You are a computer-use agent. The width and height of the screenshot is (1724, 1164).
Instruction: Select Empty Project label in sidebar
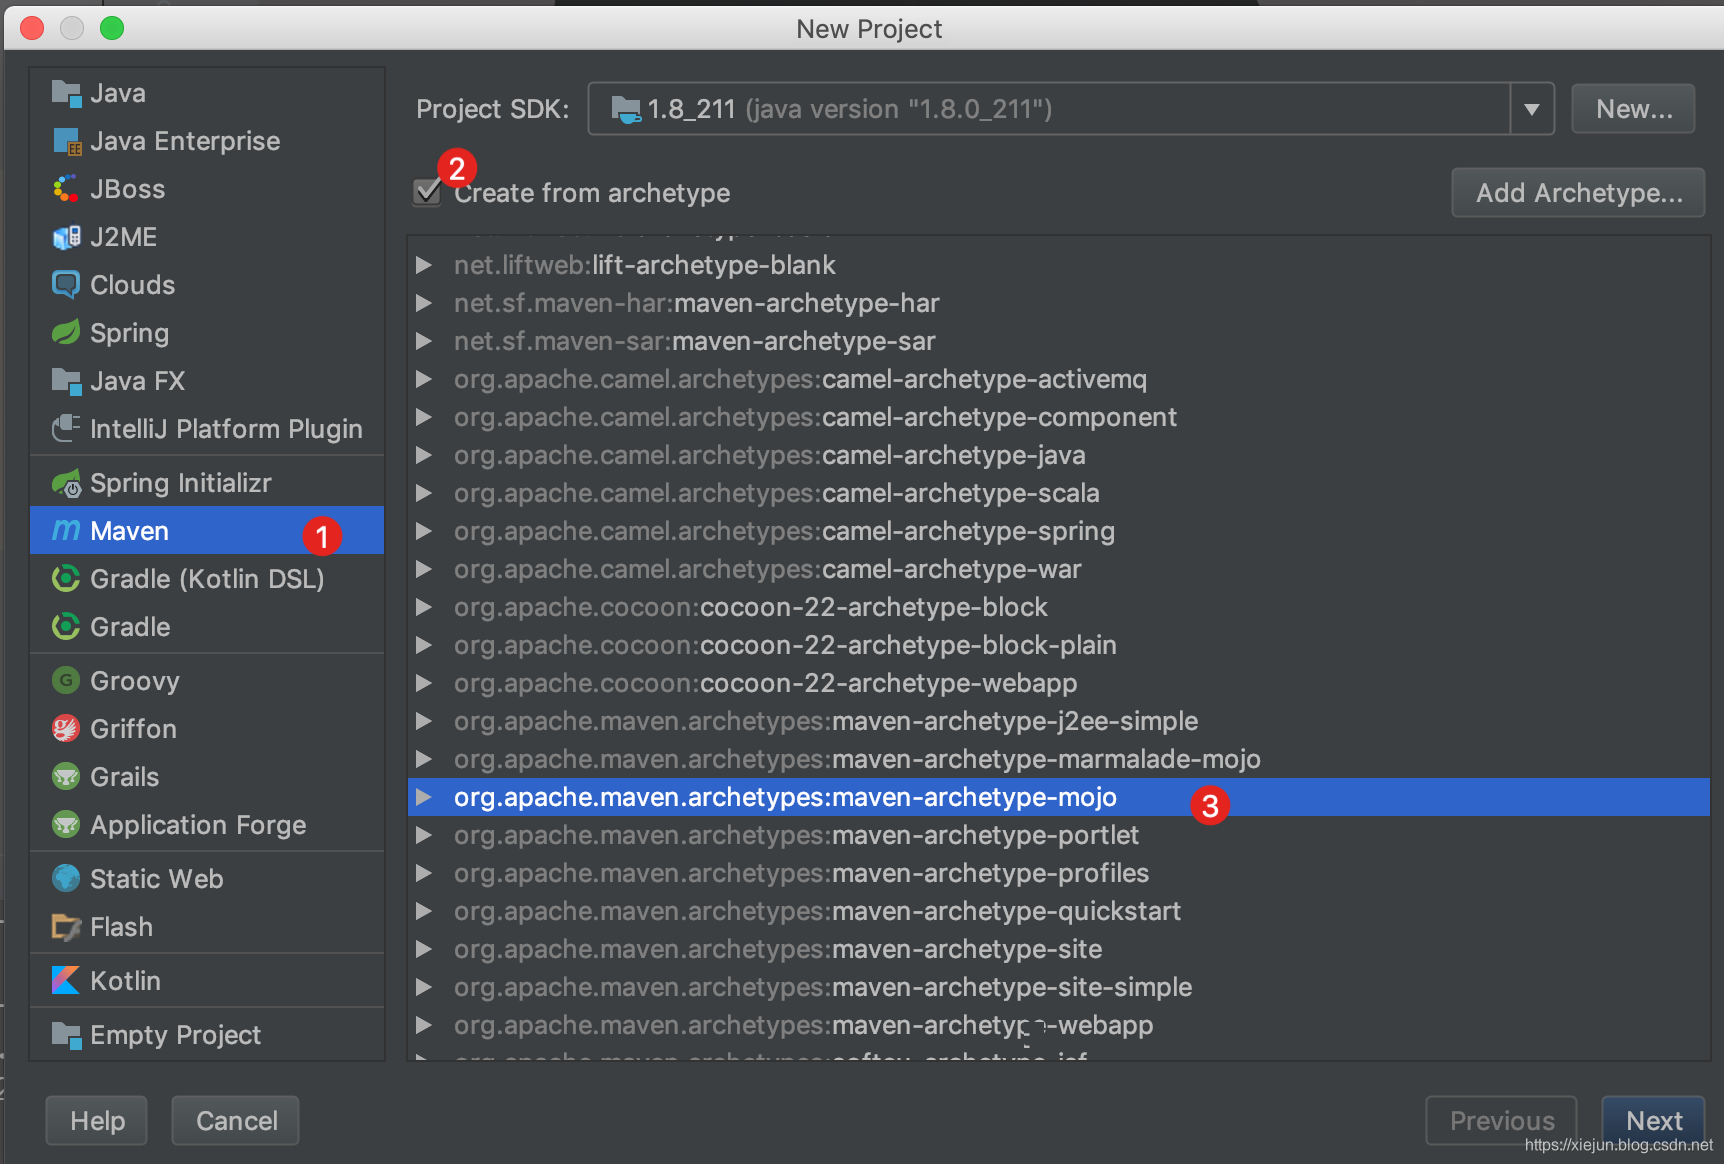(175, 1035)
